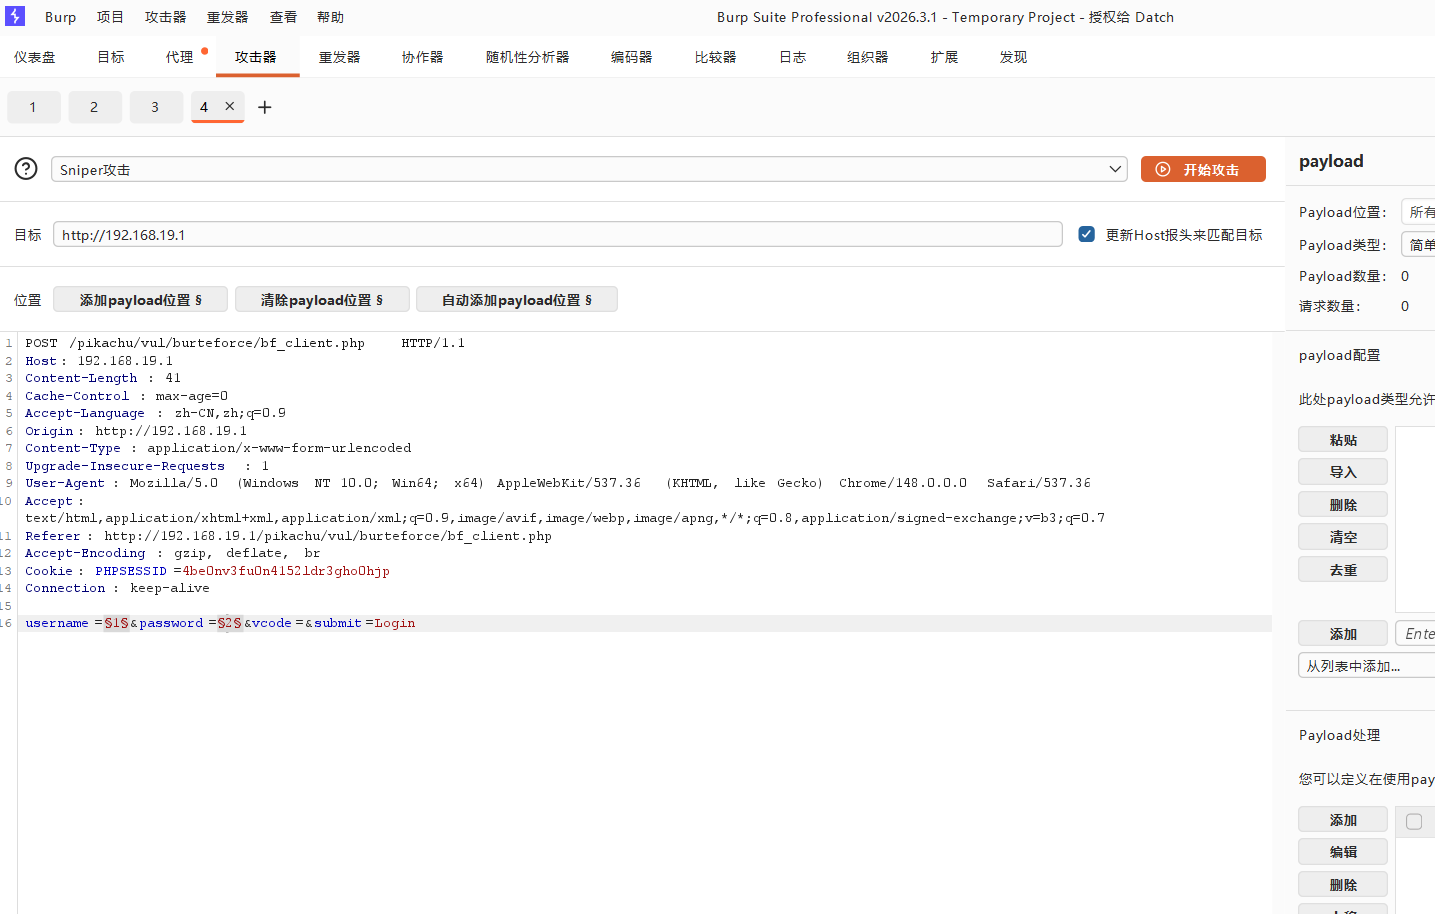1435x914 pixels.
Task: Select Intruder sub-tab 1
Action: [33, 107]
